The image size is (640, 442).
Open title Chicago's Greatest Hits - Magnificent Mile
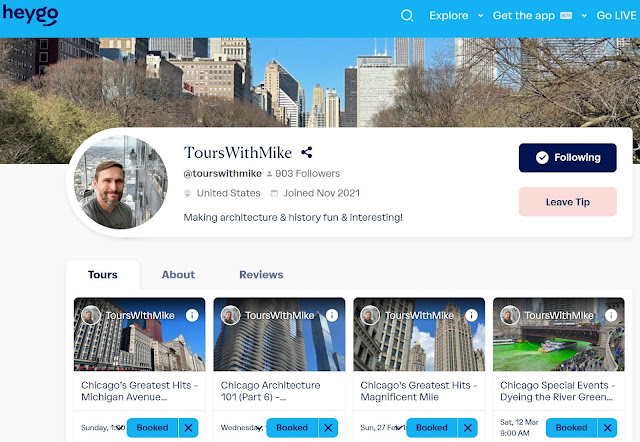coord(418,391)
